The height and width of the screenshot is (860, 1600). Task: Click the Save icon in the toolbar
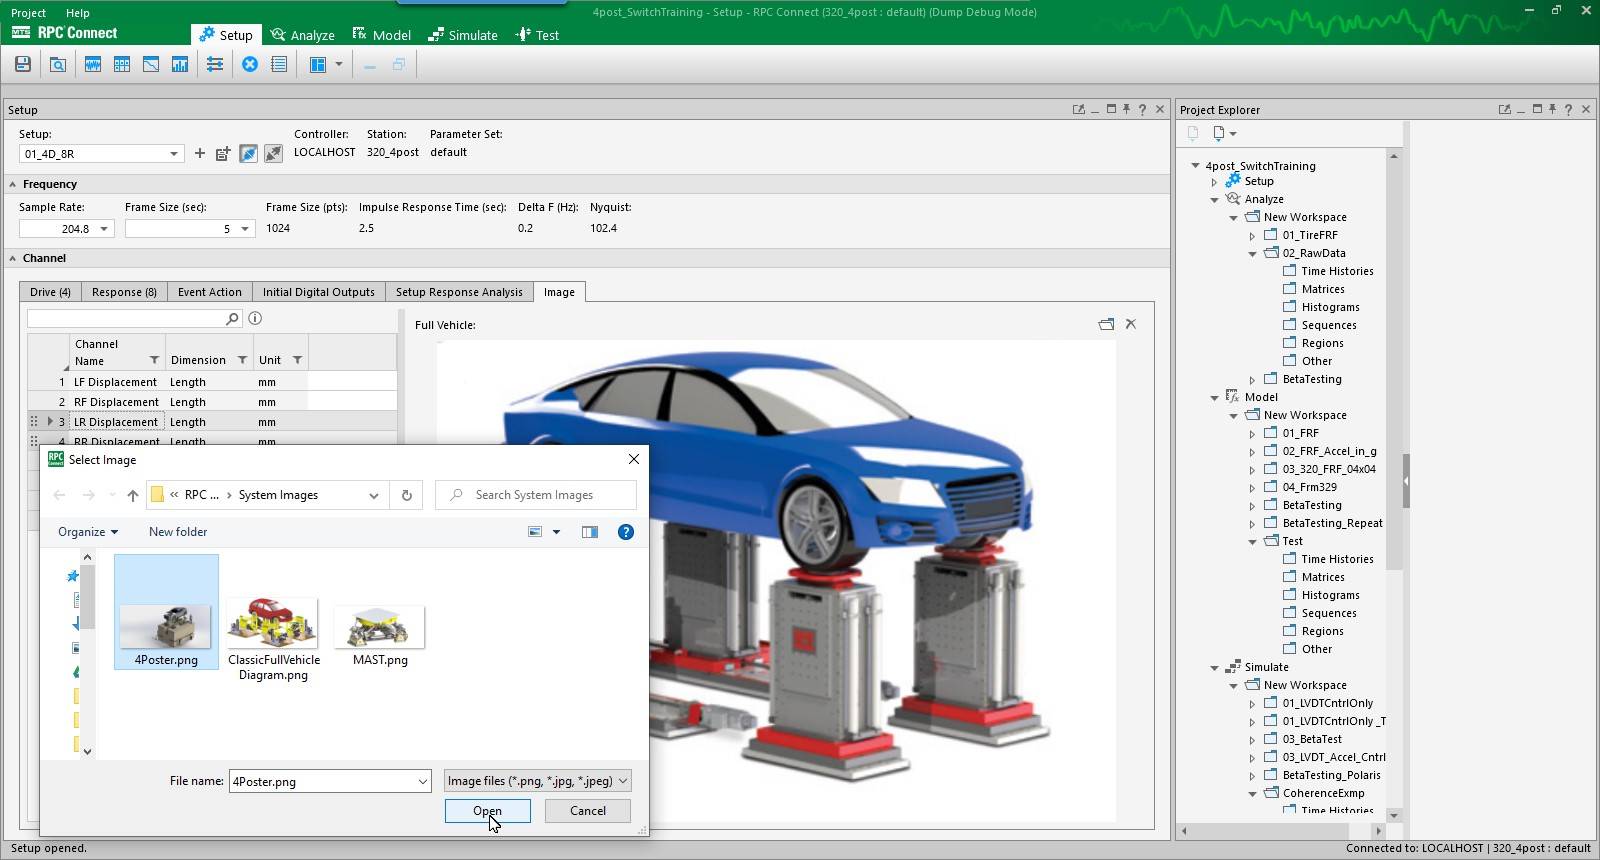point(22,65)
